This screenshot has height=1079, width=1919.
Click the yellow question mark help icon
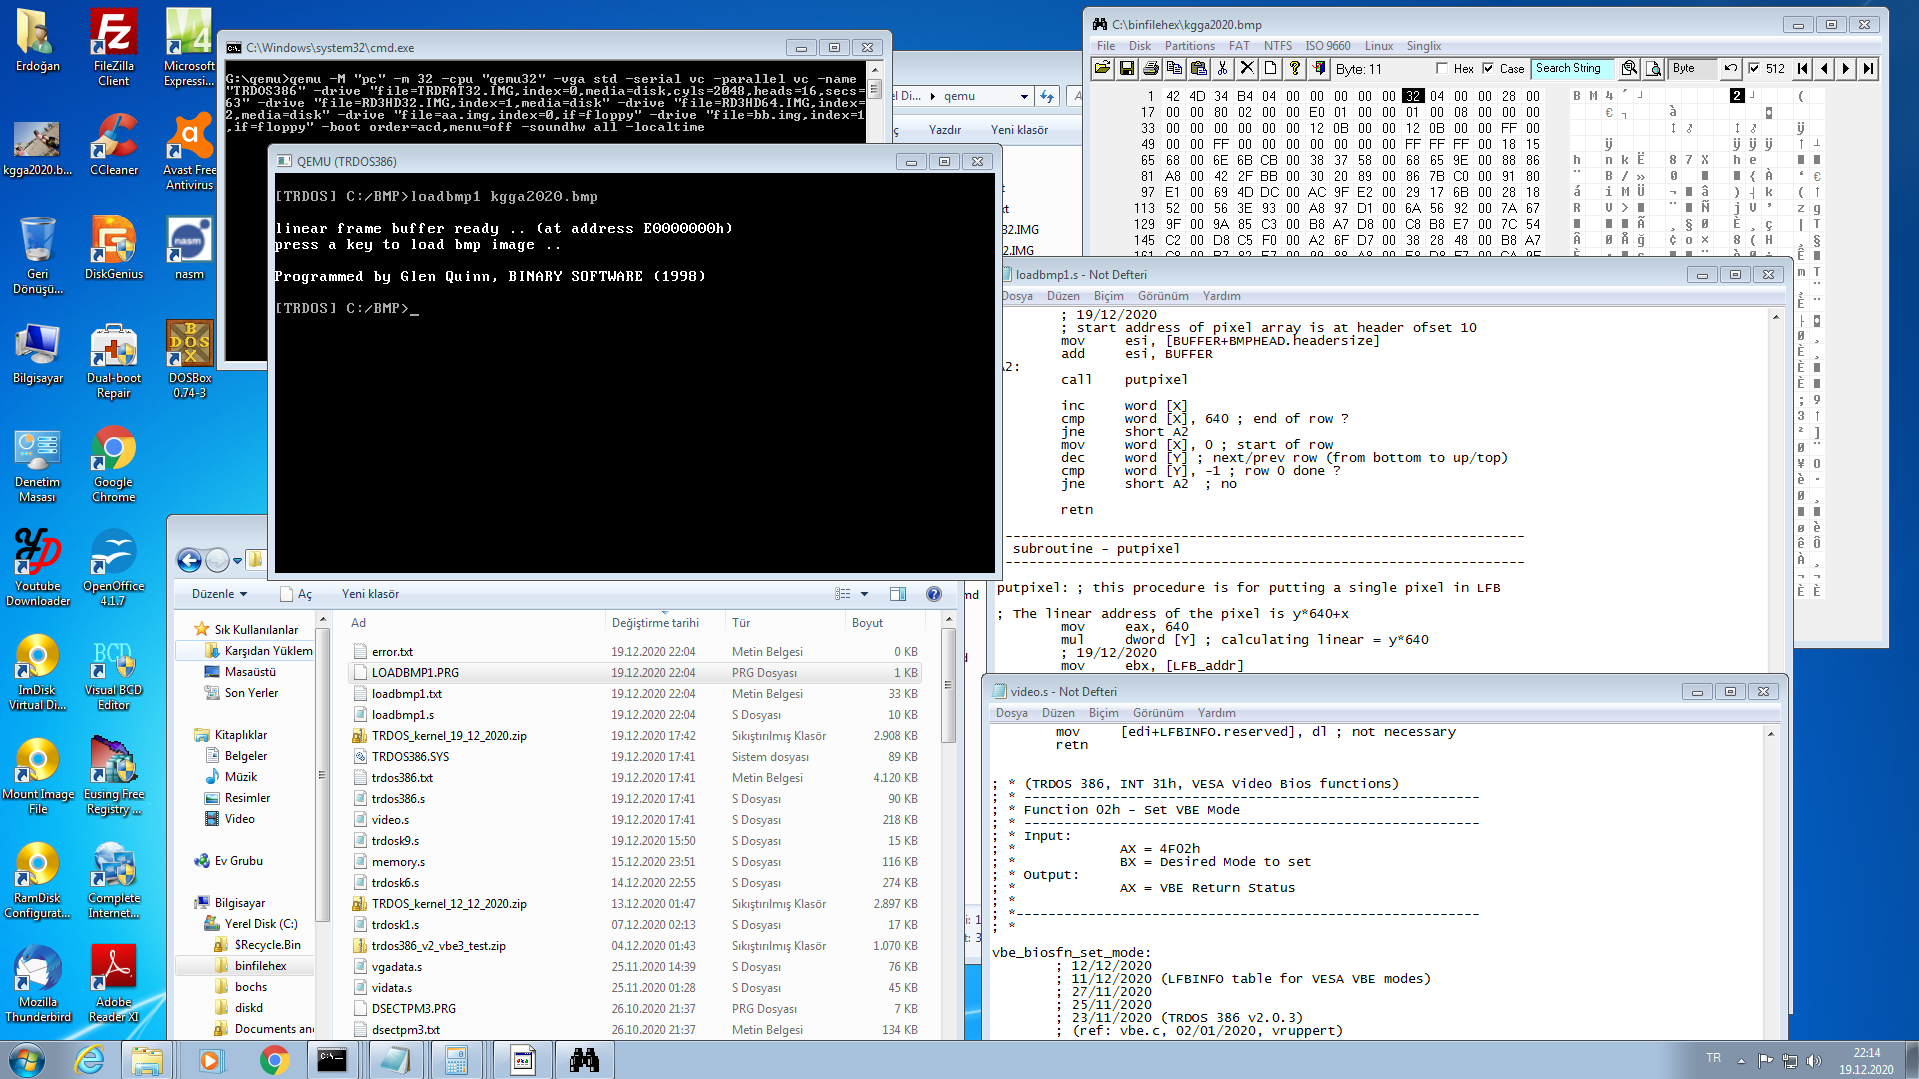1294,68
